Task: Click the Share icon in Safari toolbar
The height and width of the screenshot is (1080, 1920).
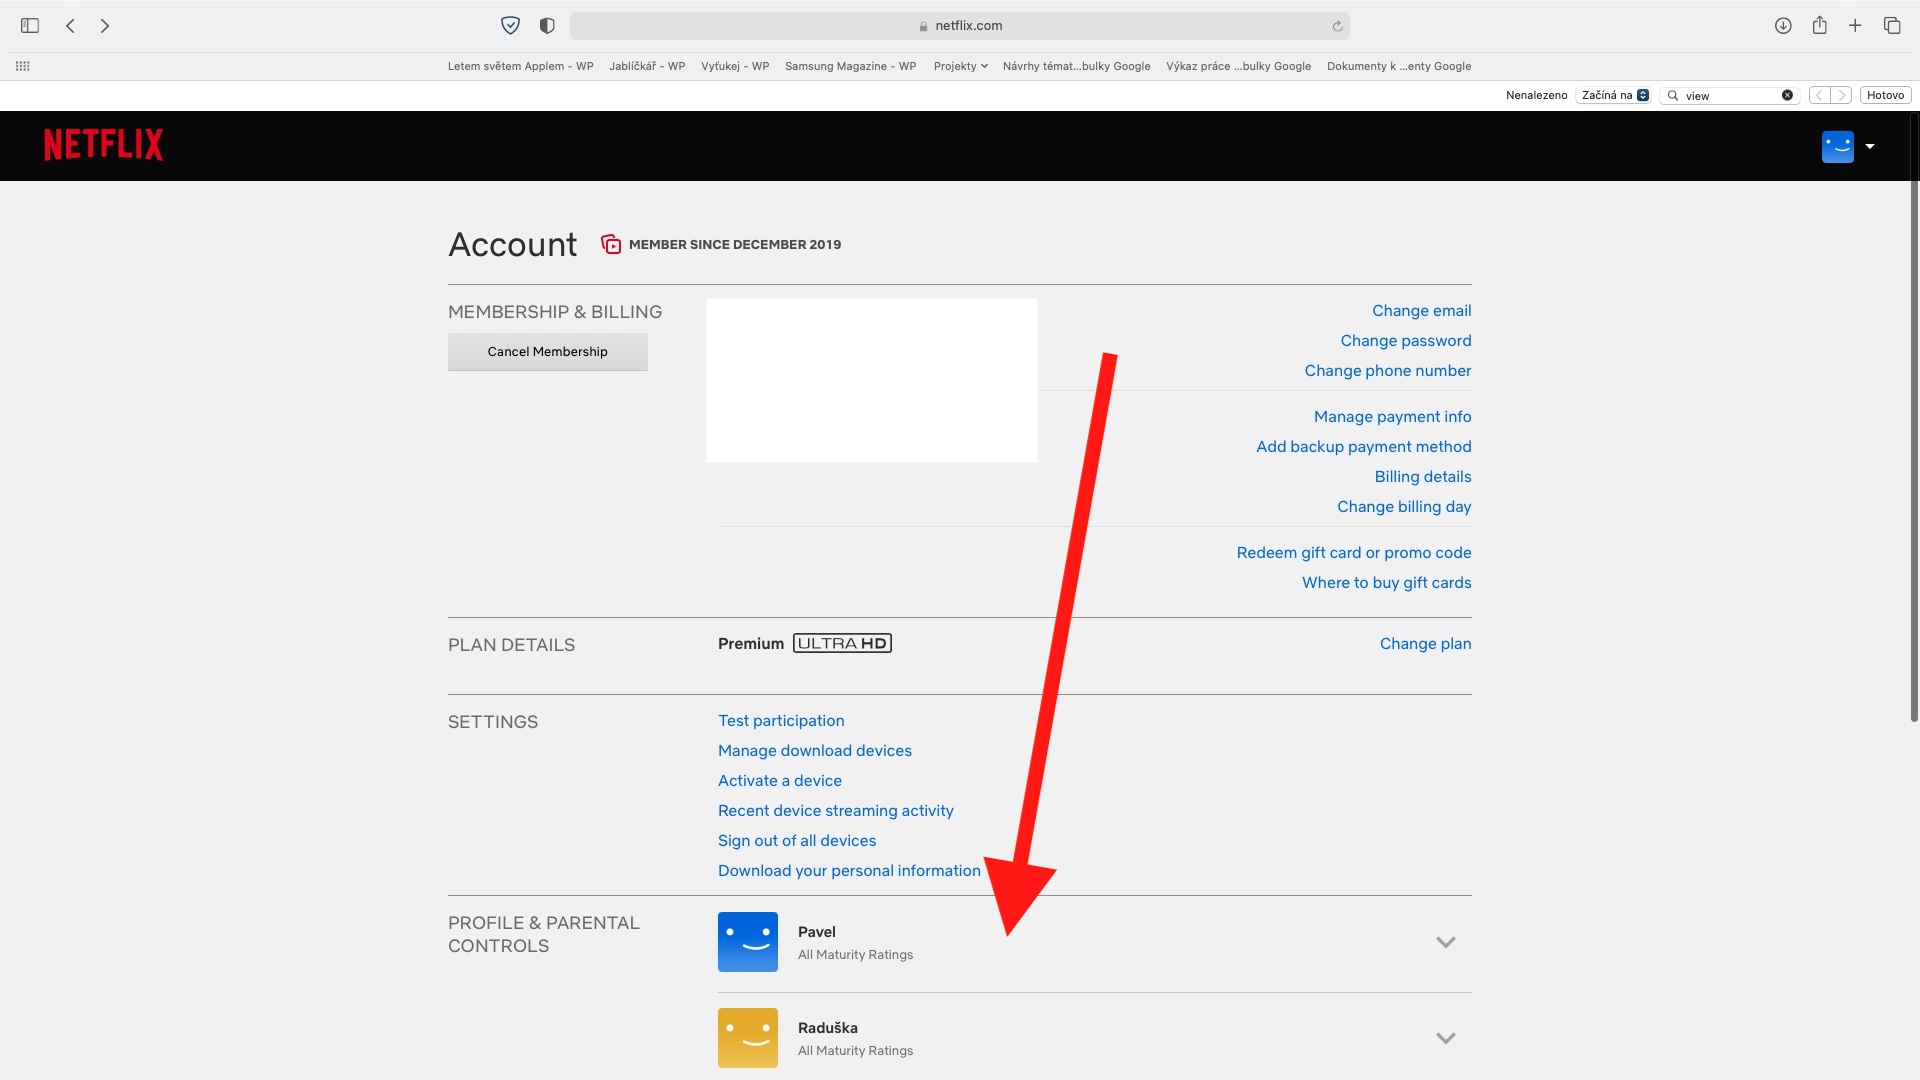Action: 1819,26
